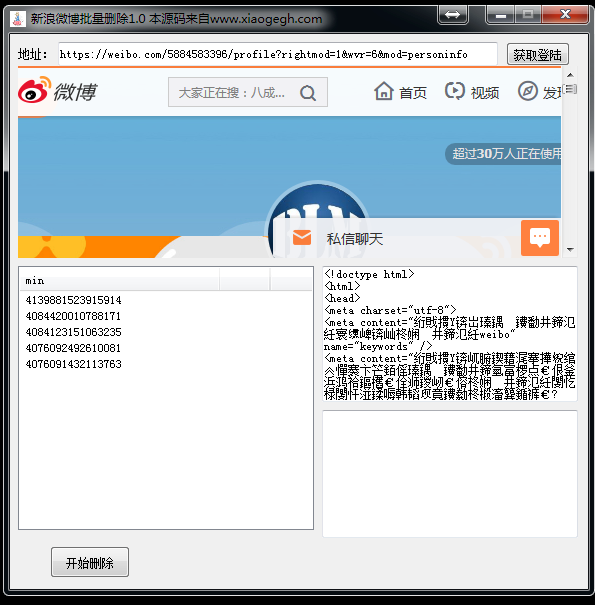The width and height of the screenshot is (595, 605).
Task: Open the 发现 compass icon
Action: coord(527,91)
